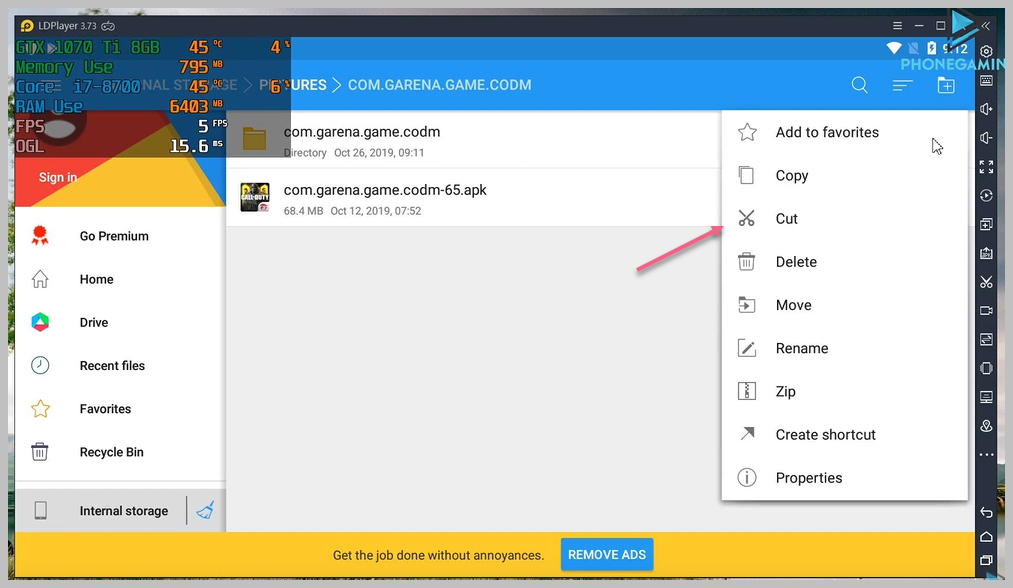
Task: Open search in the file manager header
Action: [859, 85]
